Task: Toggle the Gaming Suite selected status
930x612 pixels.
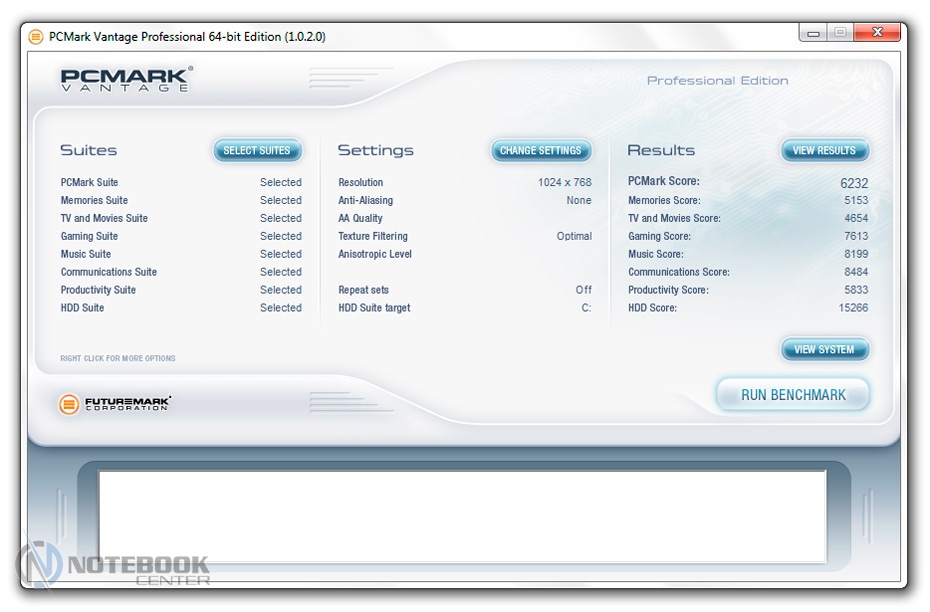Action: (x=280, y=237)
